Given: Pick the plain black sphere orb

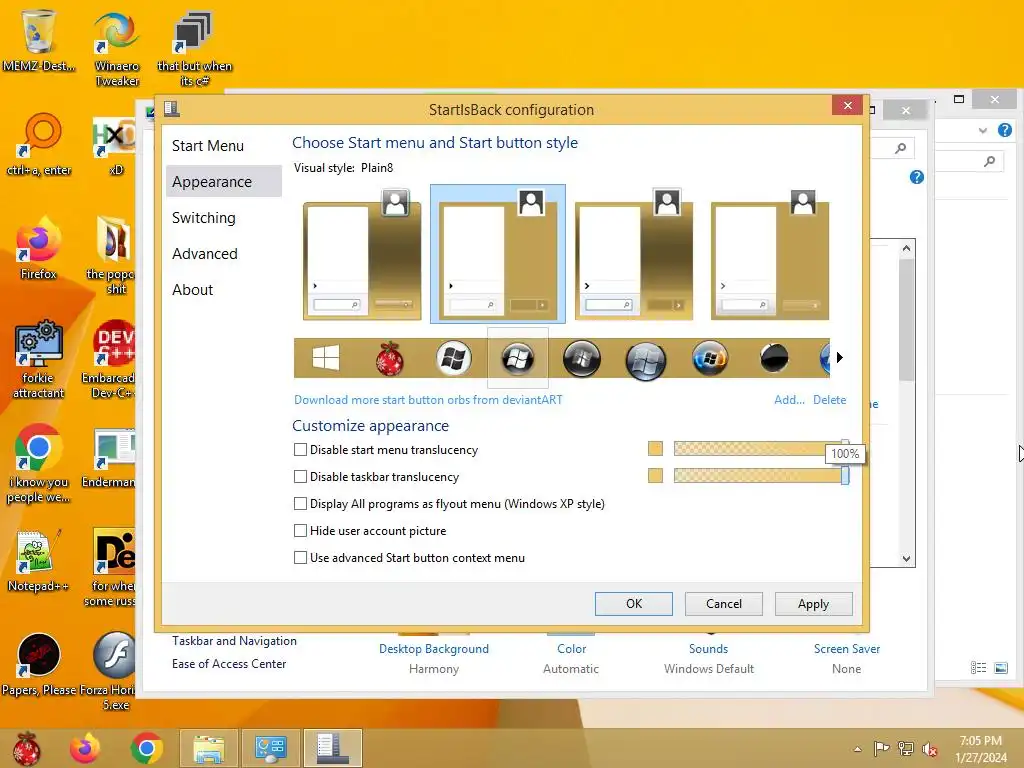Looking at the screenshot, I should [x=774, y=358].
